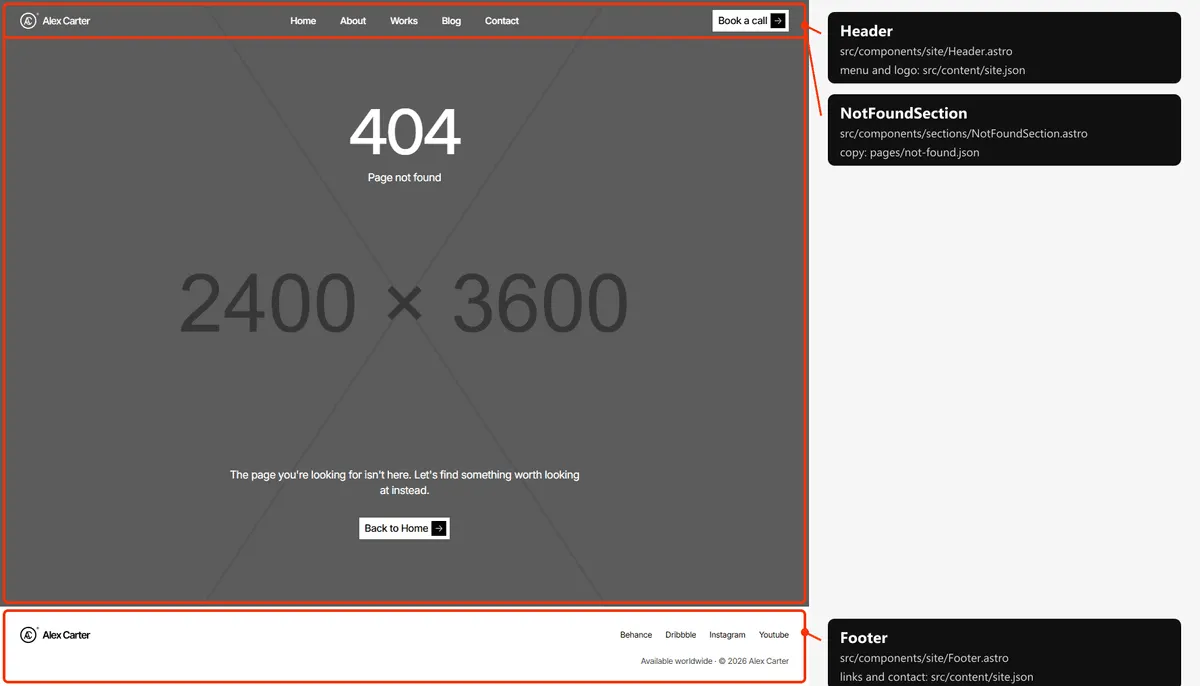Click the "Available worldwide · © 2026 Alex Carter" text
This screenshot has width=1200, height=686.
click(x=715, y=661)
